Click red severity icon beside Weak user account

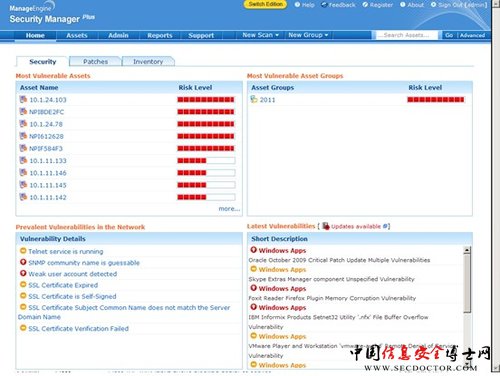[23, 273]
